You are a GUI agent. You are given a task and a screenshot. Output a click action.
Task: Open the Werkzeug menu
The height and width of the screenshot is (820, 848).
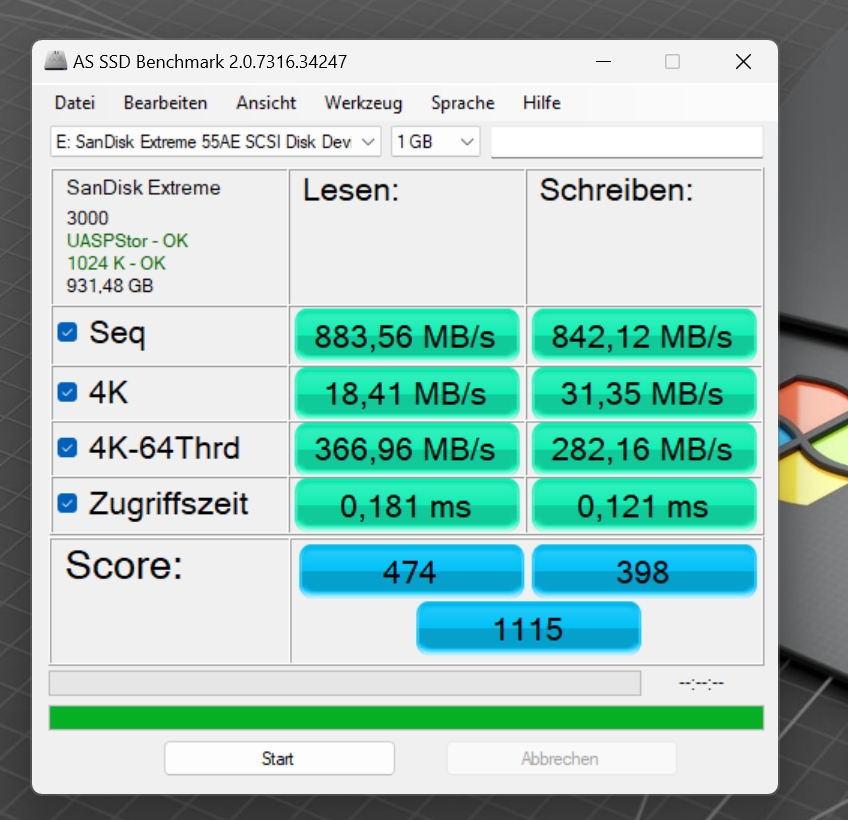[x=363, y=103]
